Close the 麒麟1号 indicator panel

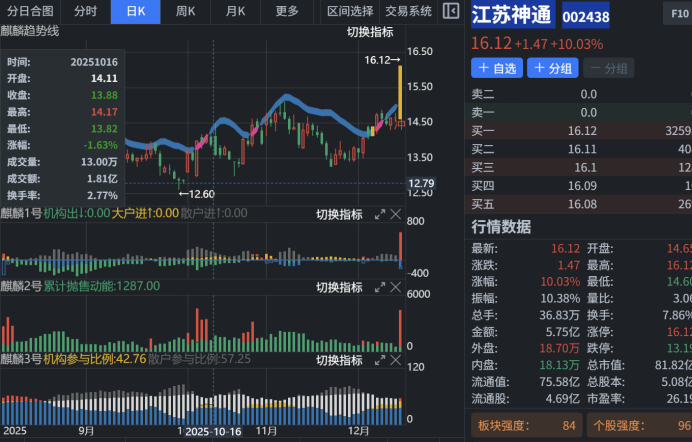coord(395,214)
